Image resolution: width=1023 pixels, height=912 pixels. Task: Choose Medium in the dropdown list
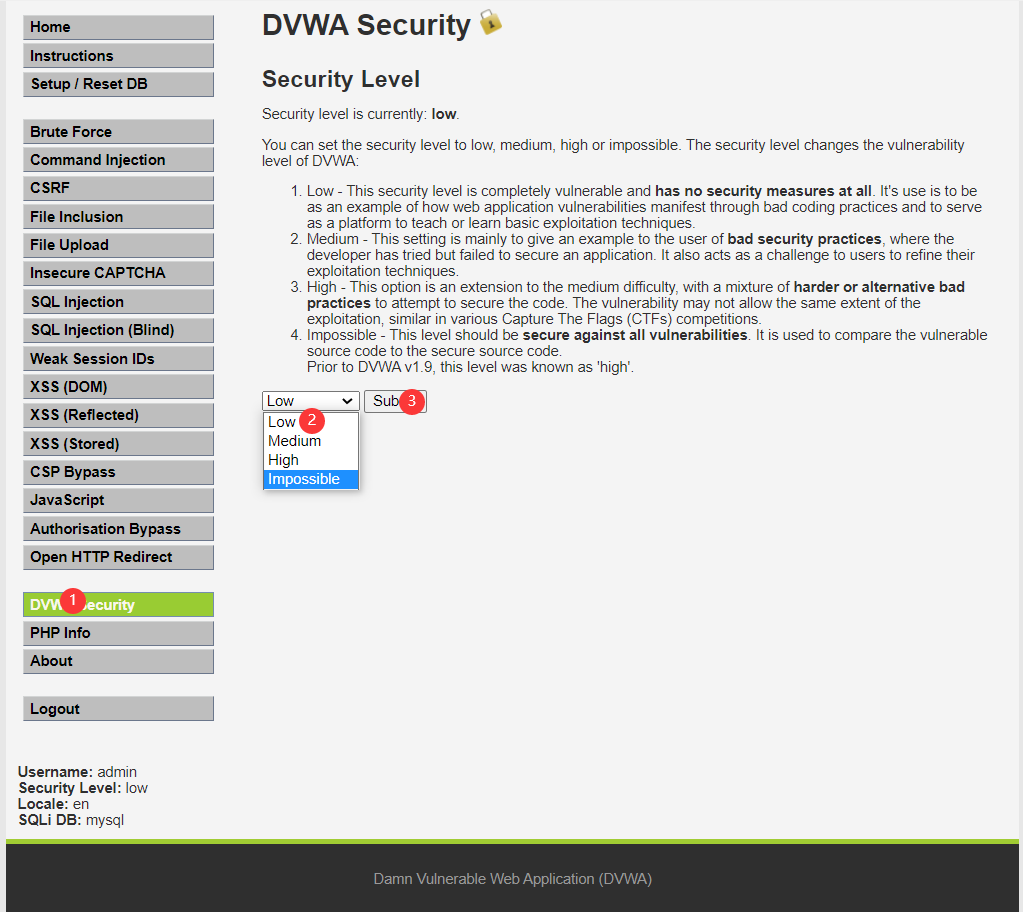(311, 441)
